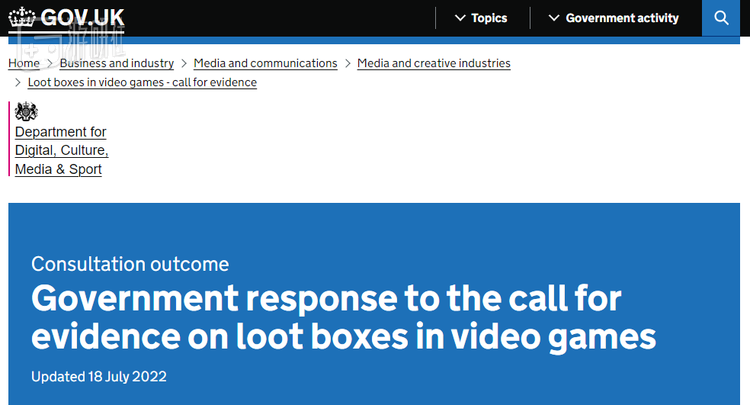Image resolution: width=750 pixels, height=405 pixels.
Task: Go to Home breadcrumb
Action: (24, 63)
